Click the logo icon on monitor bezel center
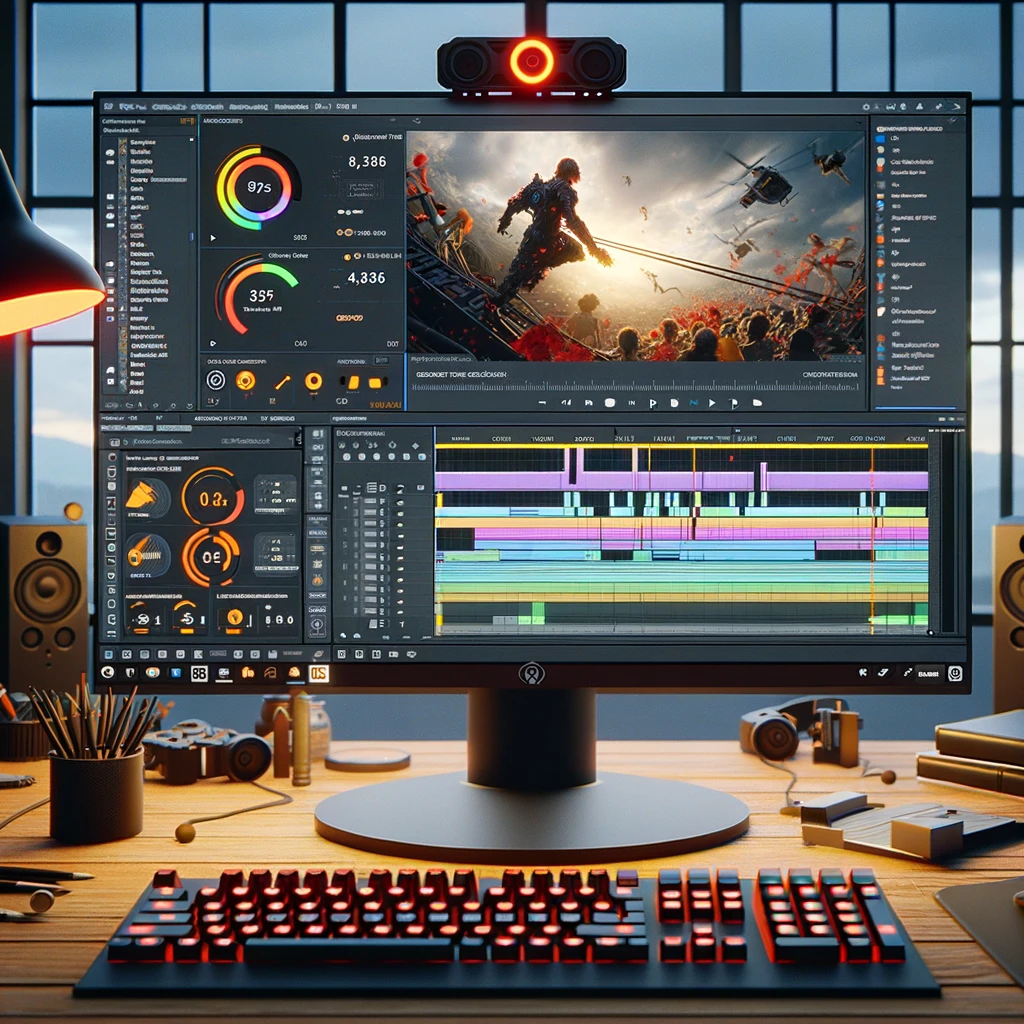The height and width of the screenshot is (1024, 1024). (x=531, y=674)
